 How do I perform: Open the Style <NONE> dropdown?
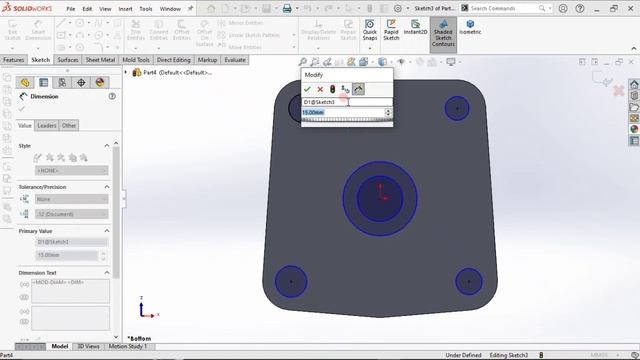(72, 171)
